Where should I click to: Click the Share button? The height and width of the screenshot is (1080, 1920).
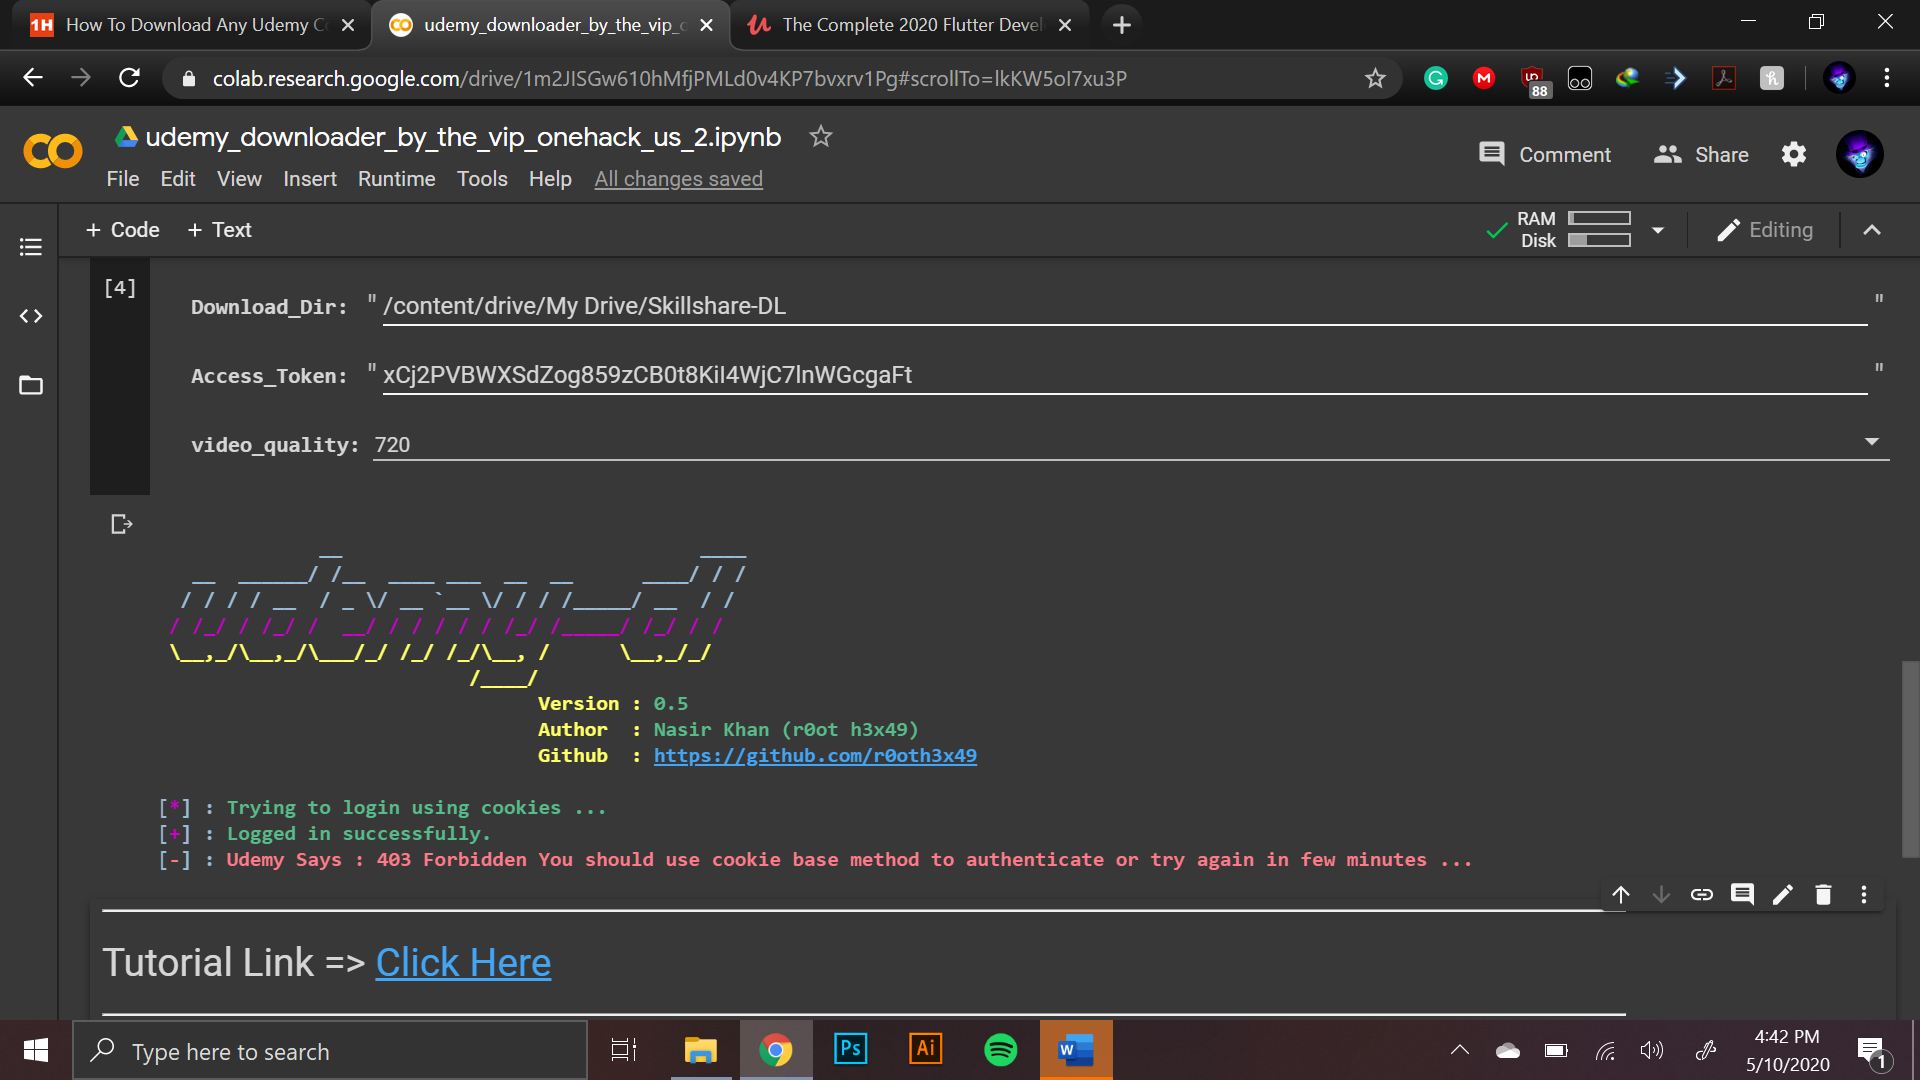1701,154
